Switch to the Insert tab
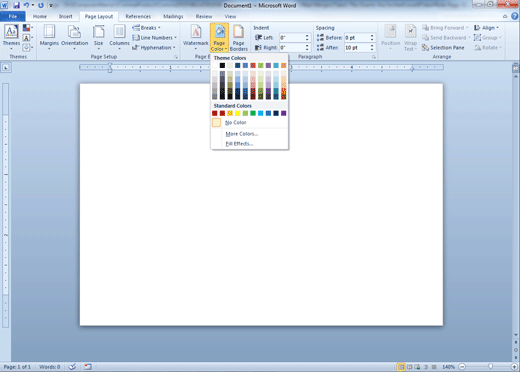520x372 pixels. pos(65,16)
